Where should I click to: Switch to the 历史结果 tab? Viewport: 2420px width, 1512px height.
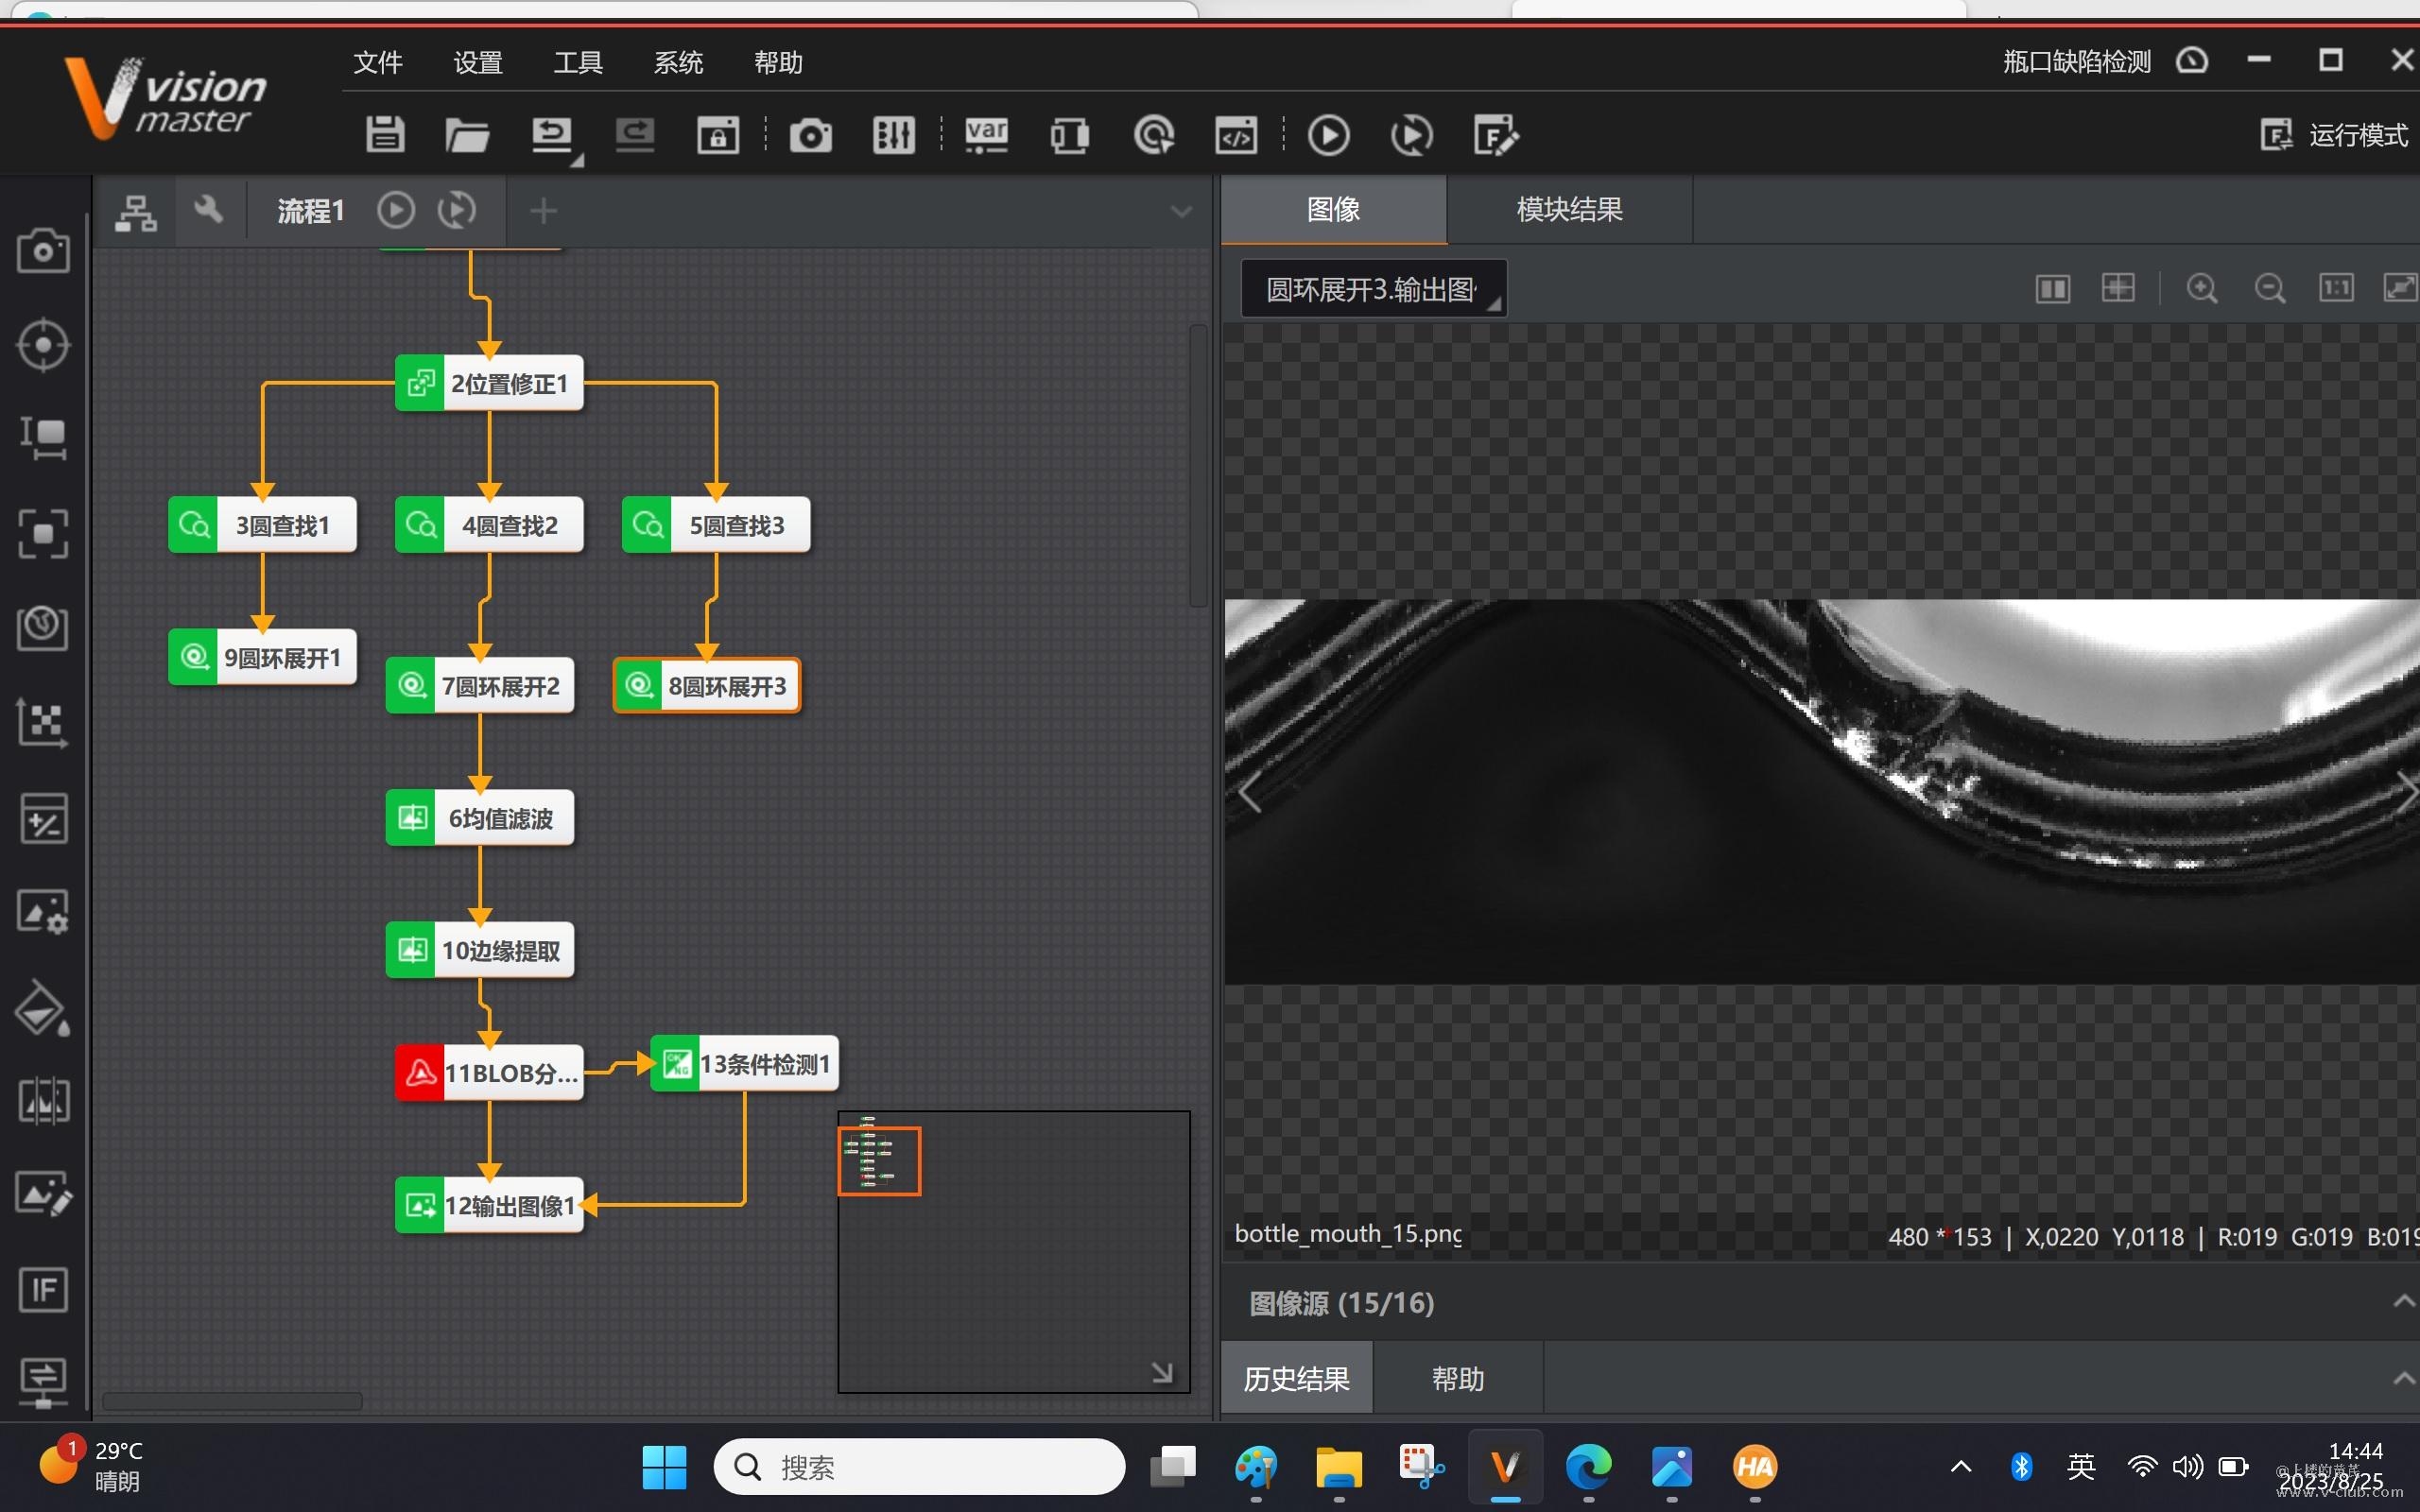pyautogui.click(x=1297, y=1379)
